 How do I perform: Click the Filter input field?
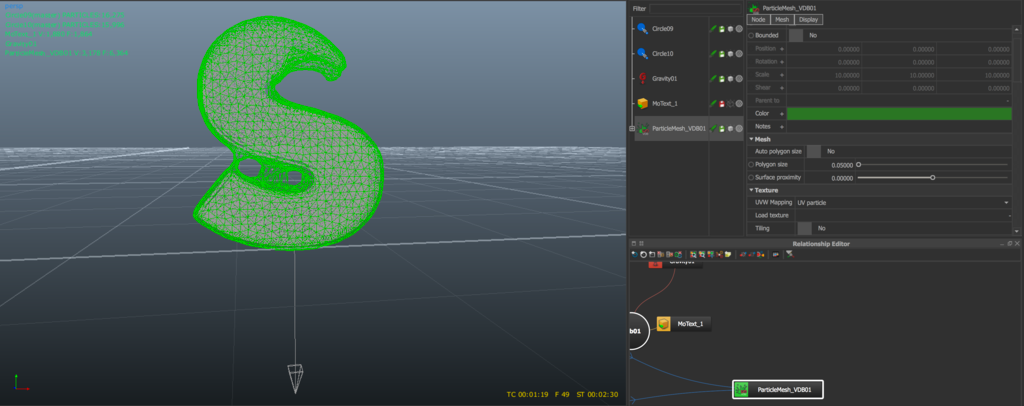click(x=695, y=8)
